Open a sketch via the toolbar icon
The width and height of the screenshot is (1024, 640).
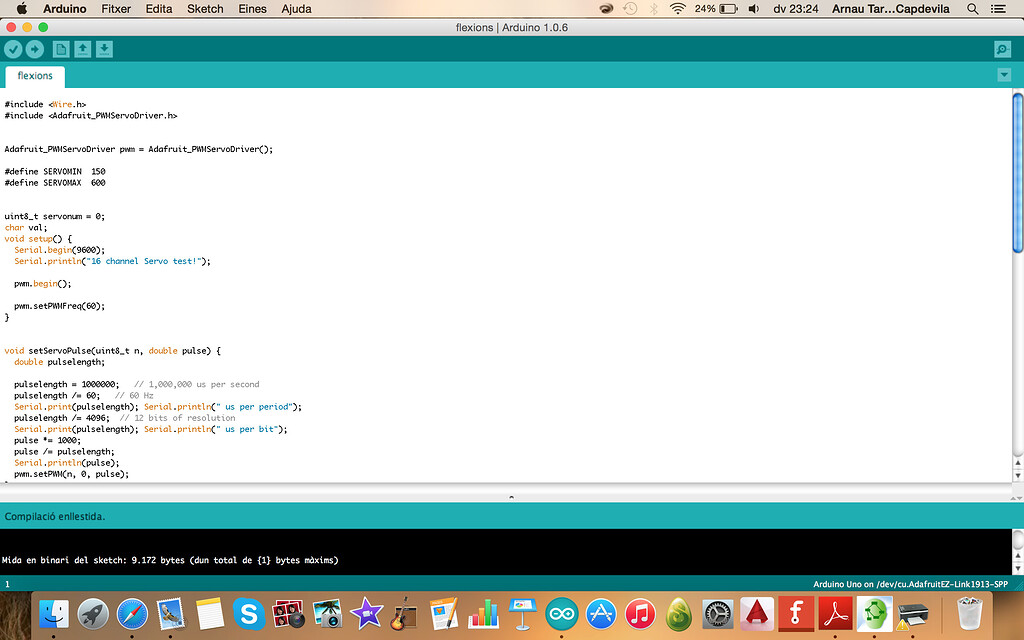[83, 48]
